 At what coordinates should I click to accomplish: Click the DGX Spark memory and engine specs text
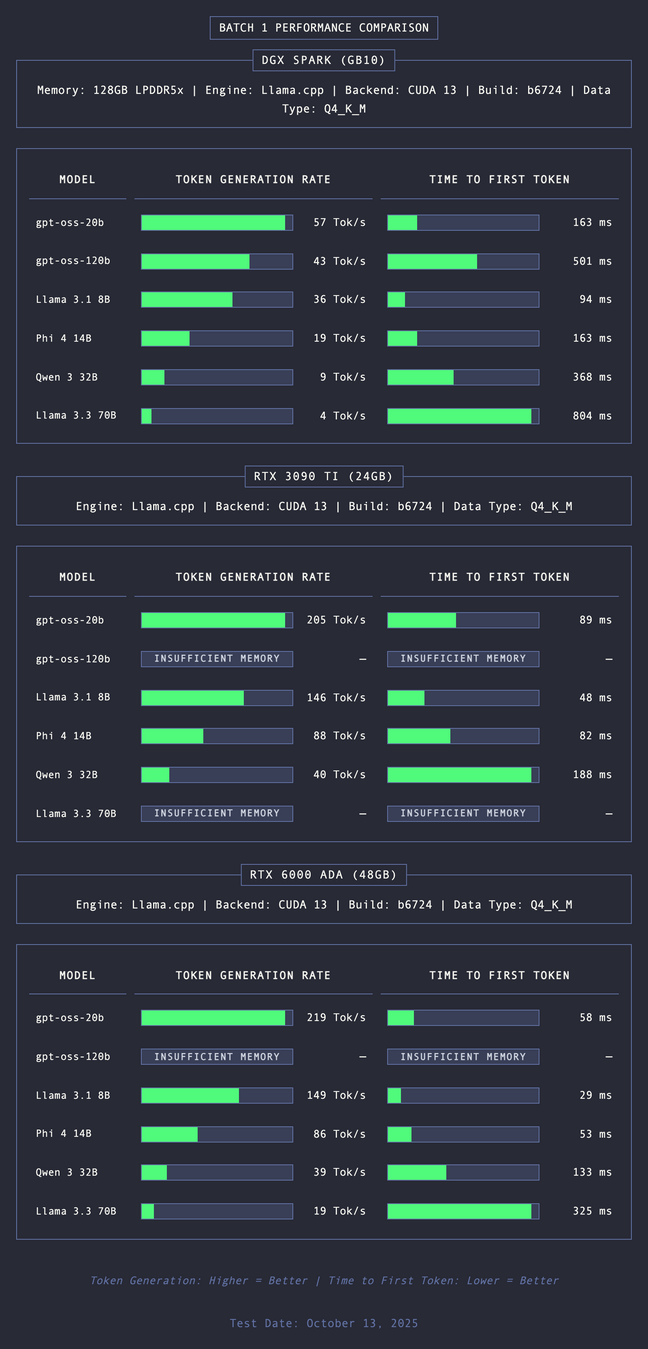click(x=324, y=99)
